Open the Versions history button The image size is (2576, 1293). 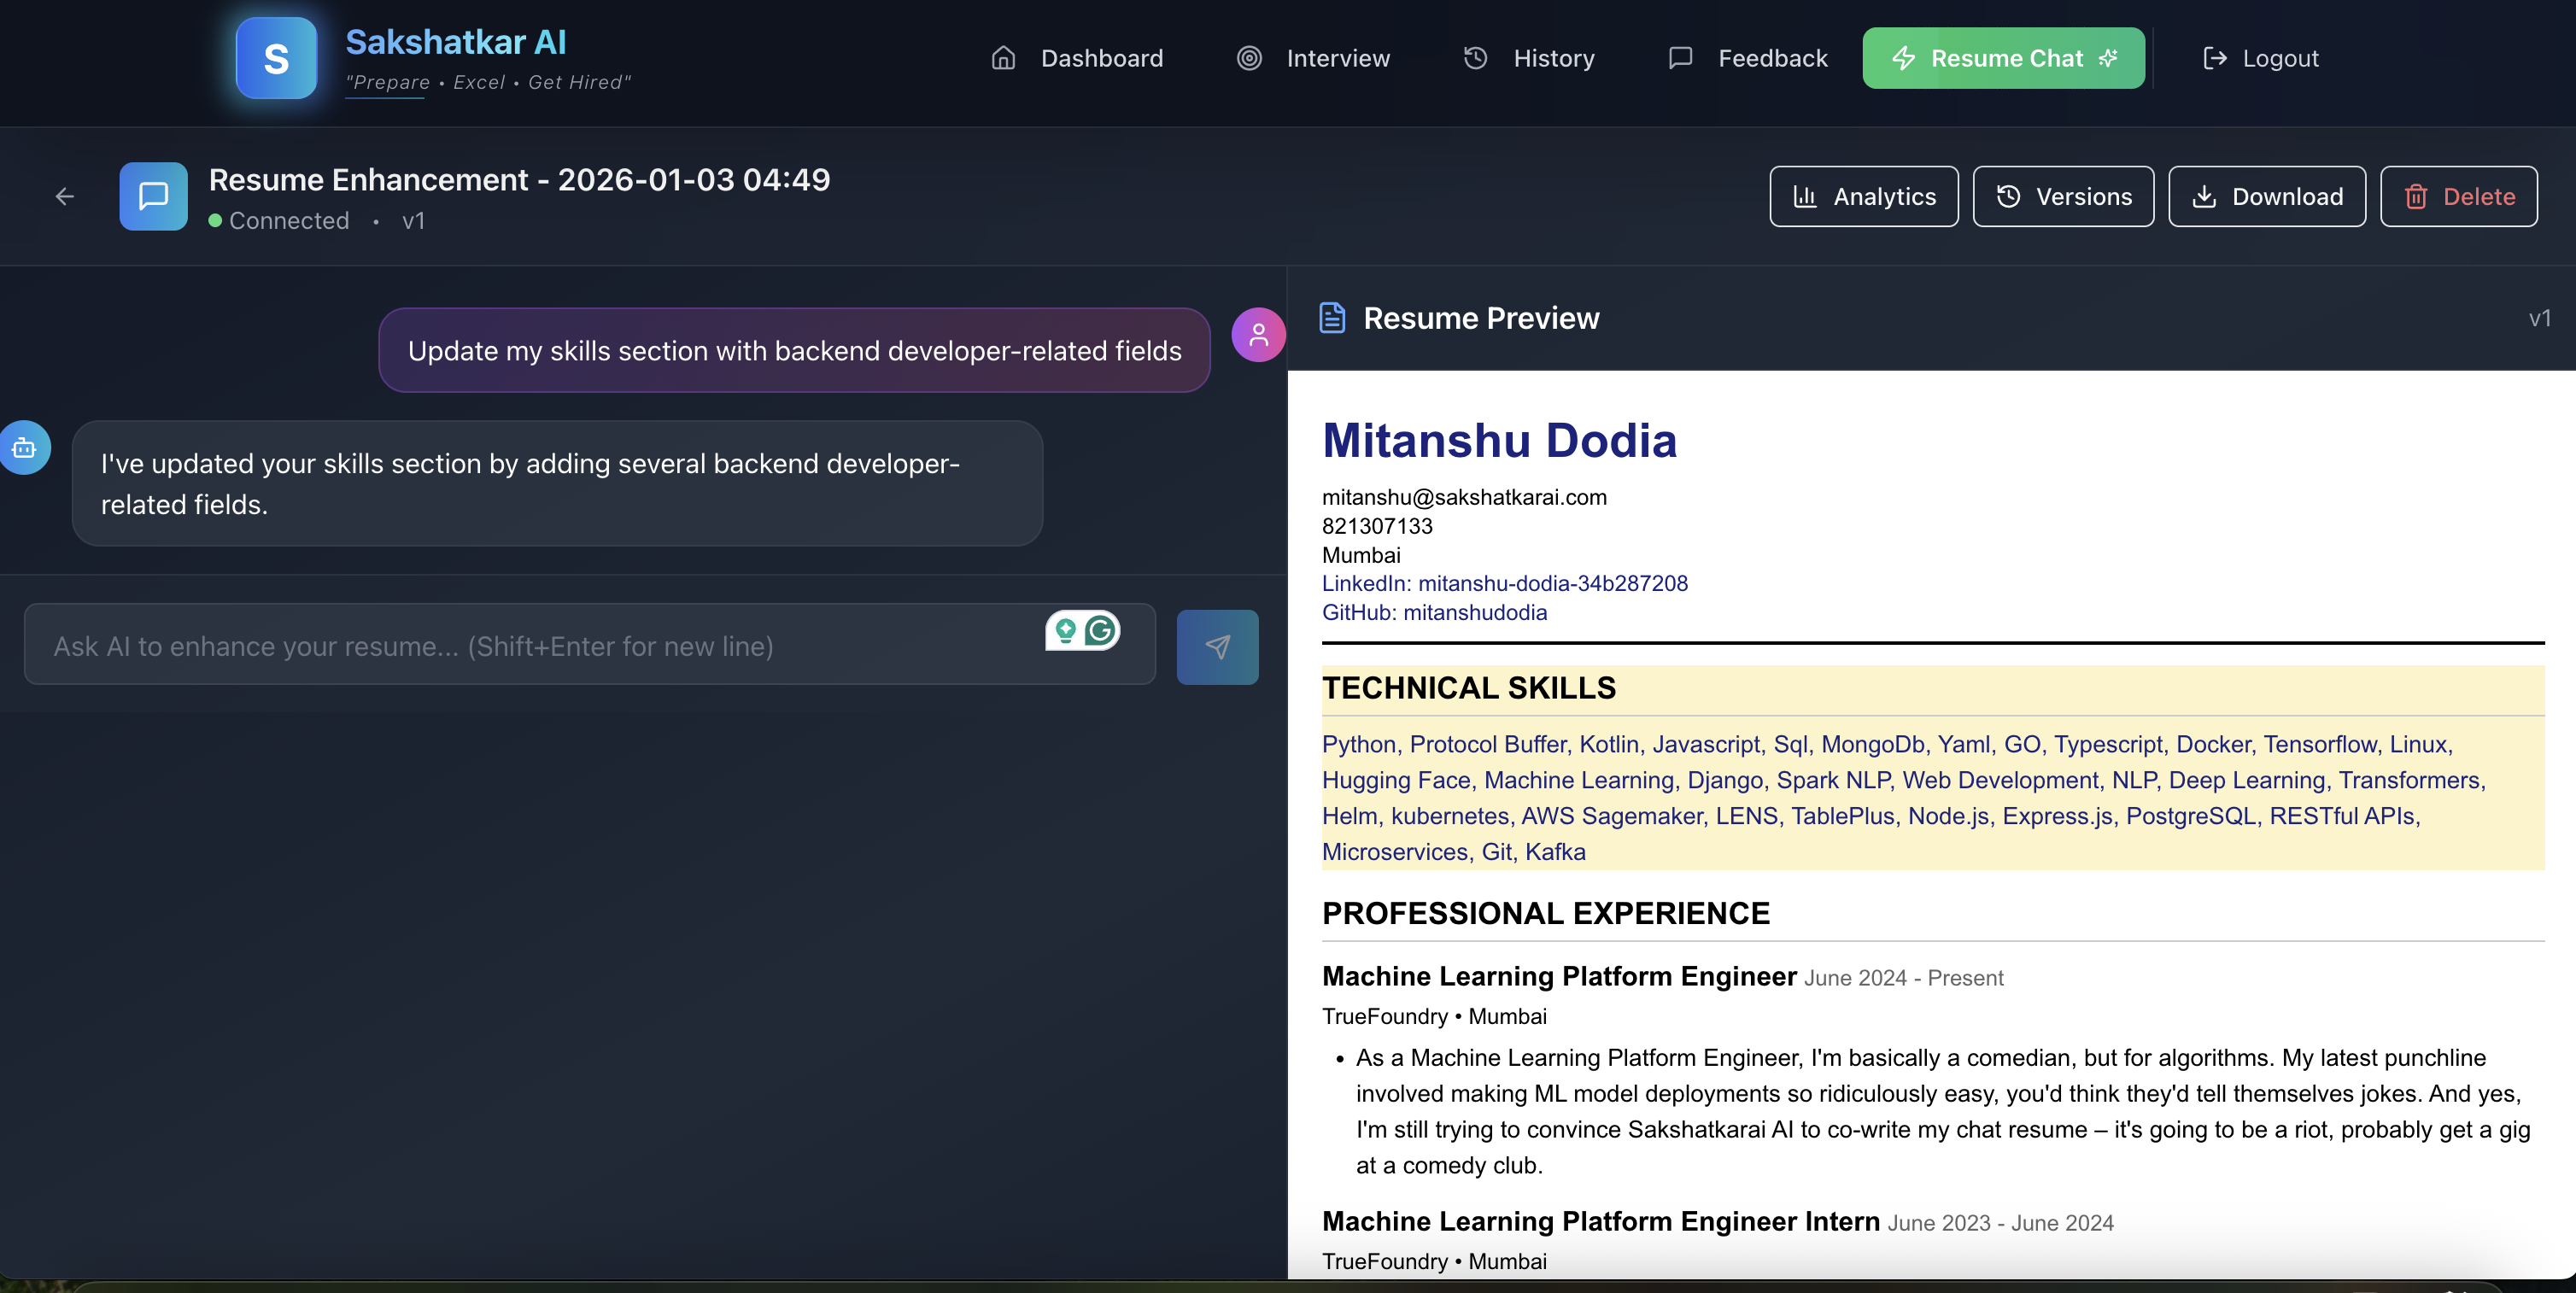tap(2063, 197)
